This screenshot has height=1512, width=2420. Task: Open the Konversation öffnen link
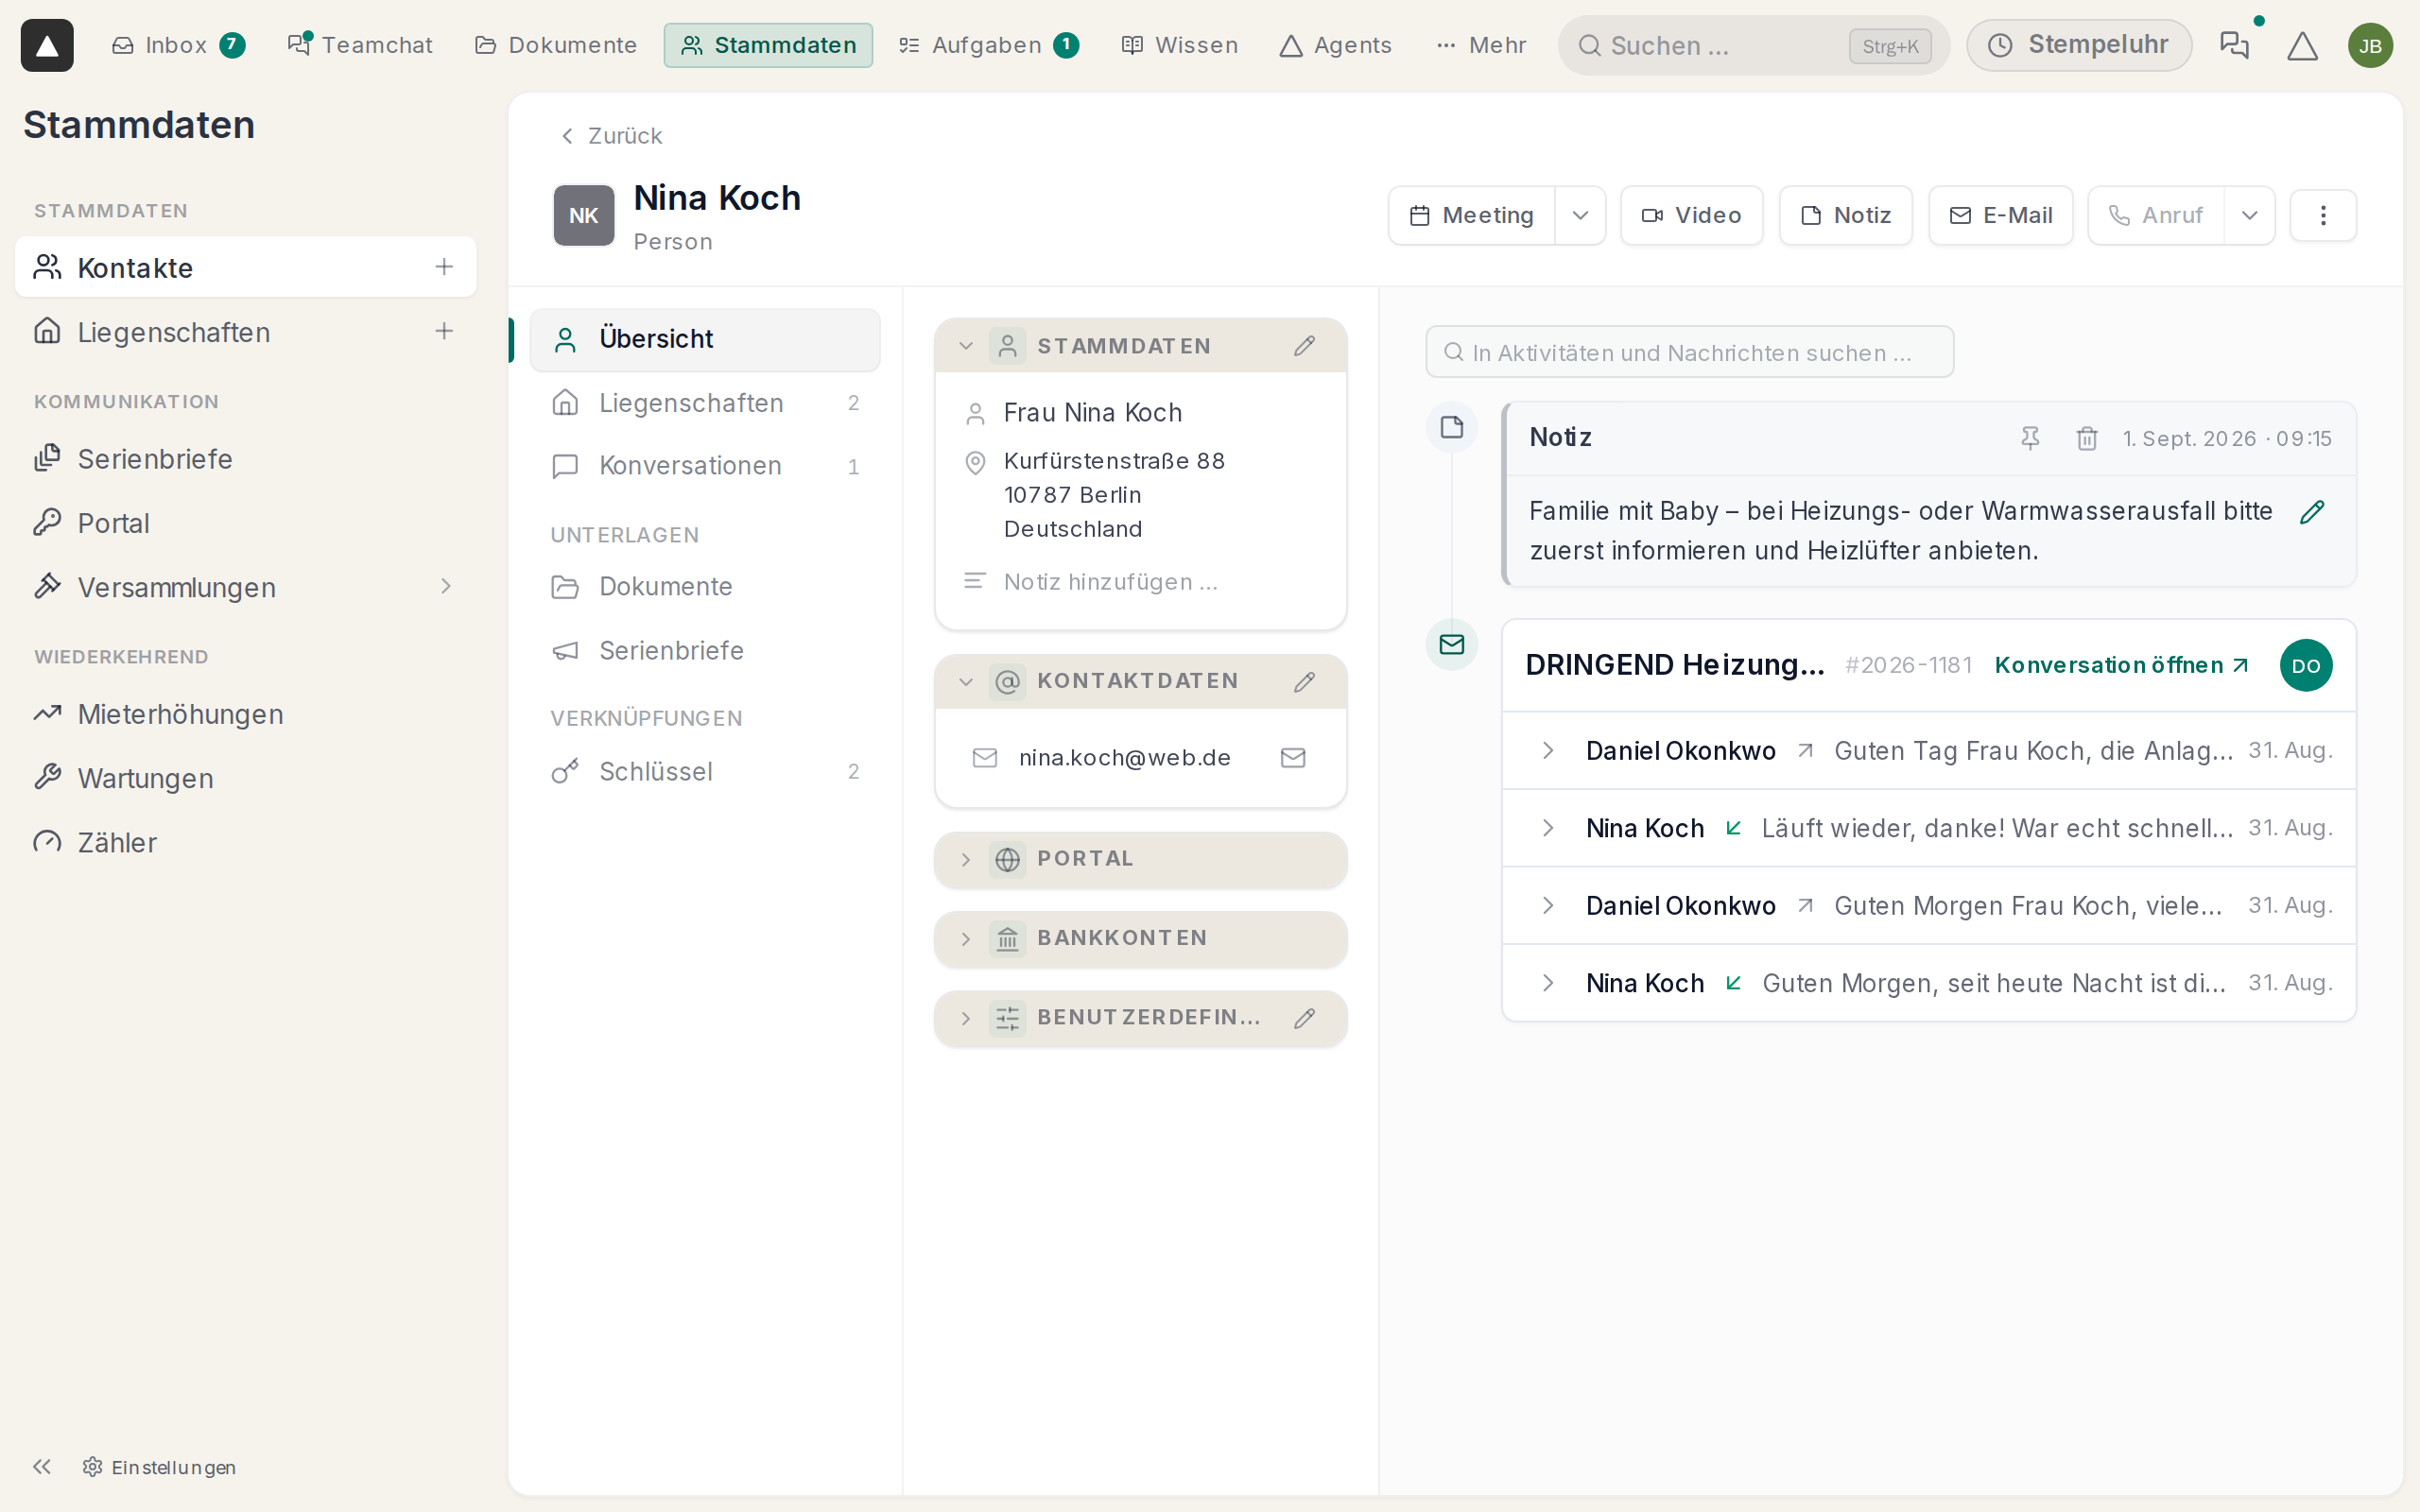(x=2121, y=665)
